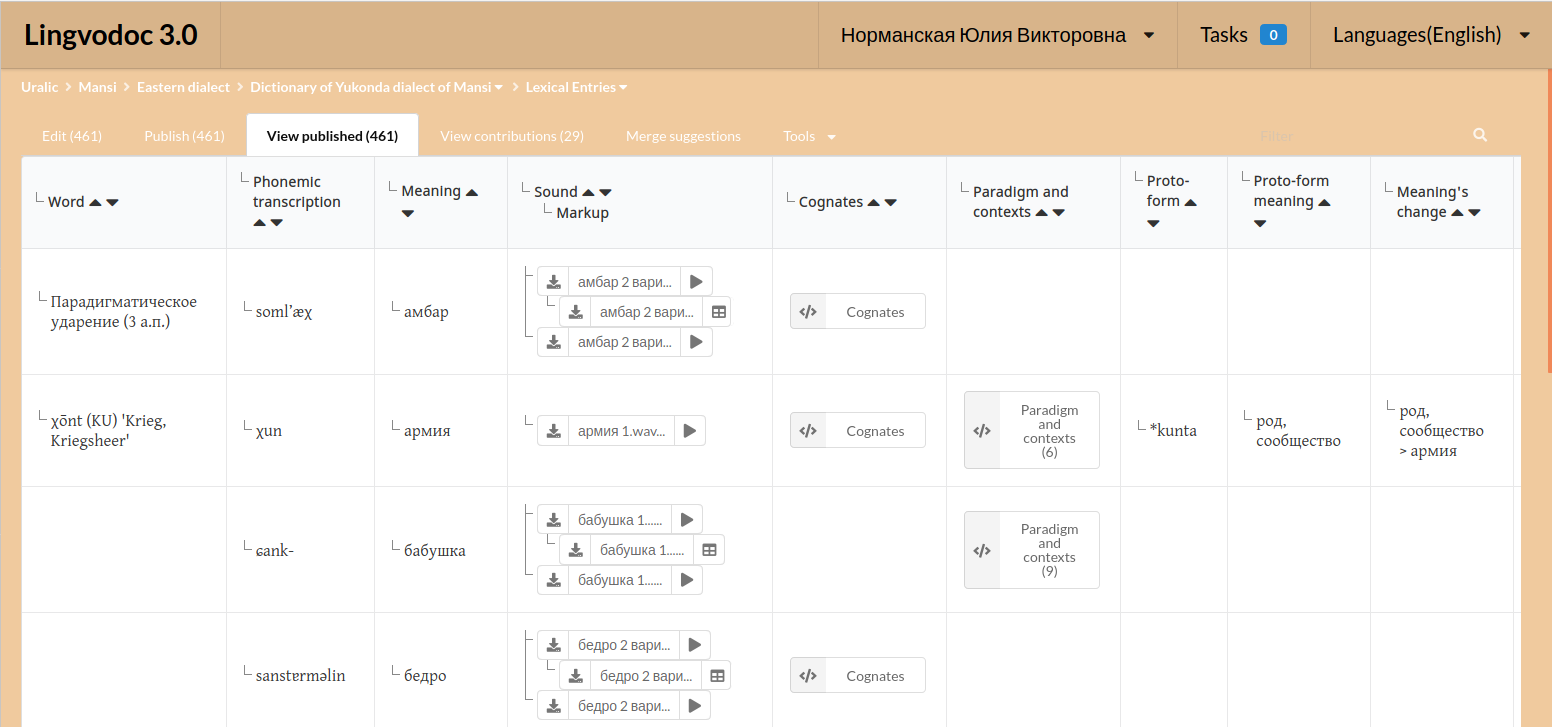The width and height of the screenshot is (1552, 727).
Task: Sort Word column ascending
Action: point(95,202)
